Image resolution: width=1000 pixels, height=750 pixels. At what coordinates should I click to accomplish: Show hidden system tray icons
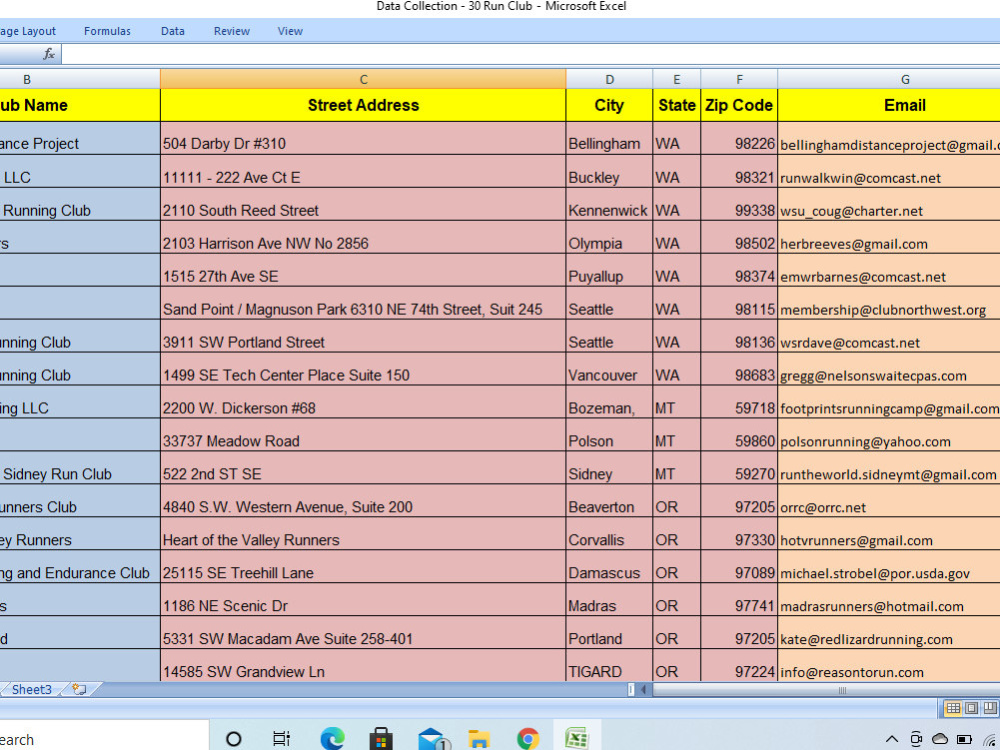[892, 740]
